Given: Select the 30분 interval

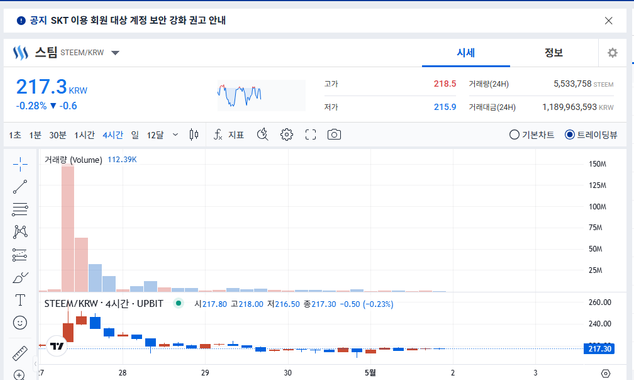Looking at the screenshot, I should tap(58, 135).
